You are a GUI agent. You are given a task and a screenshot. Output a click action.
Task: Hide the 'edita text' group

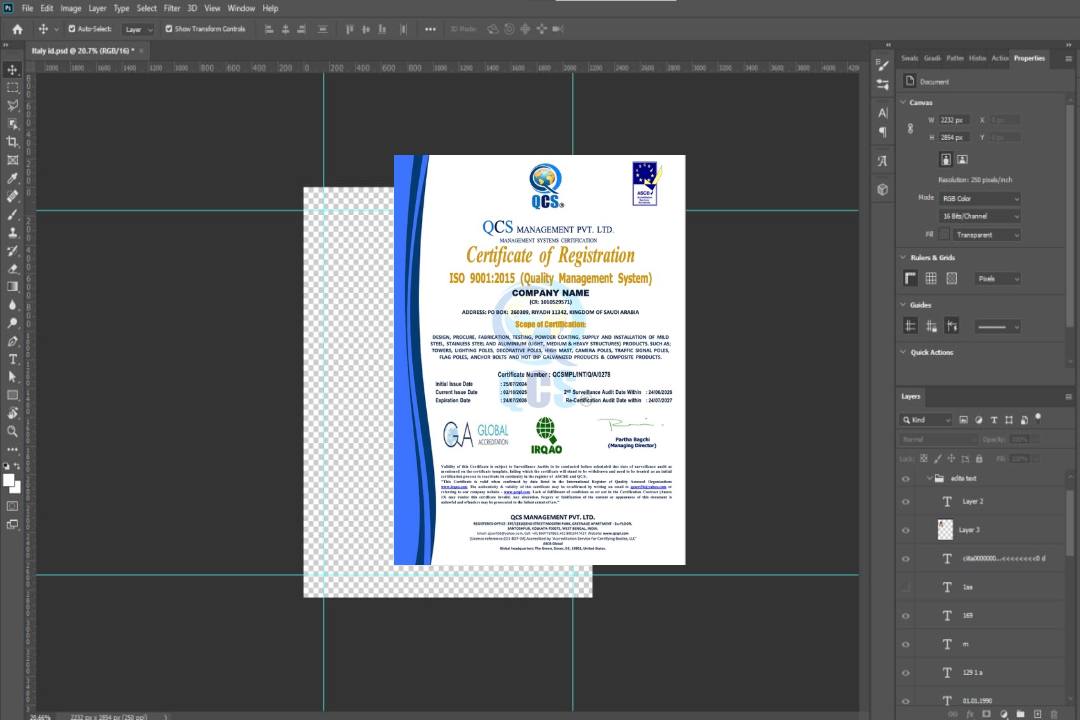pos(906,479)
